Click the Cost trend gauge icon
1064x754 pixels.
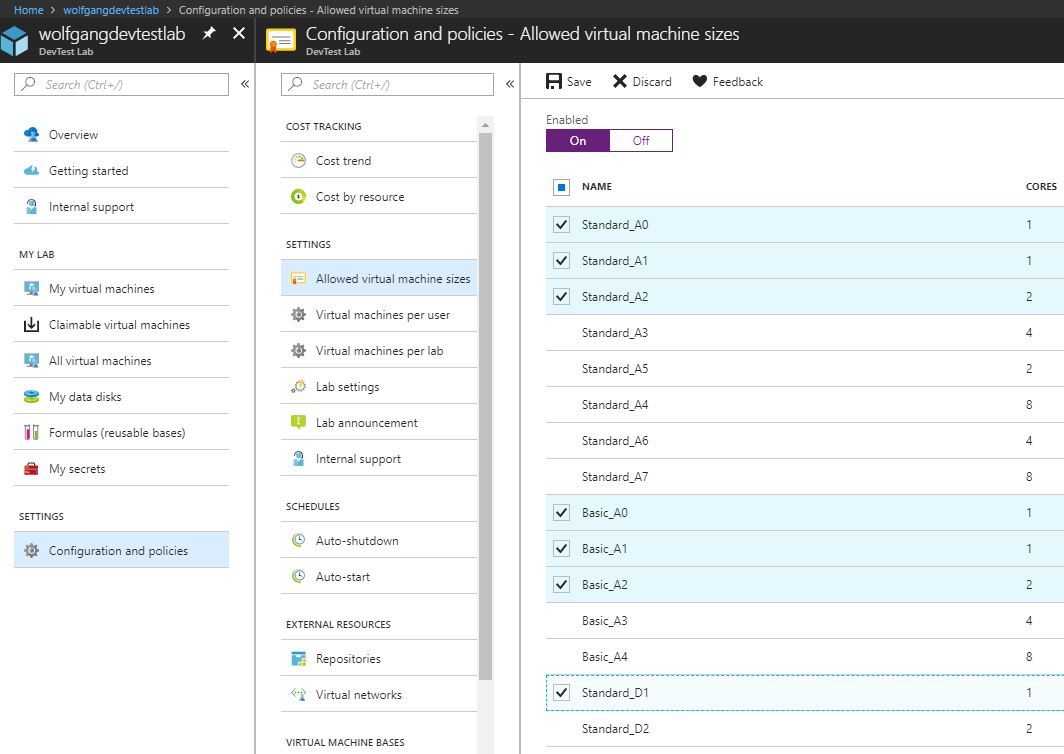(299, 160)
